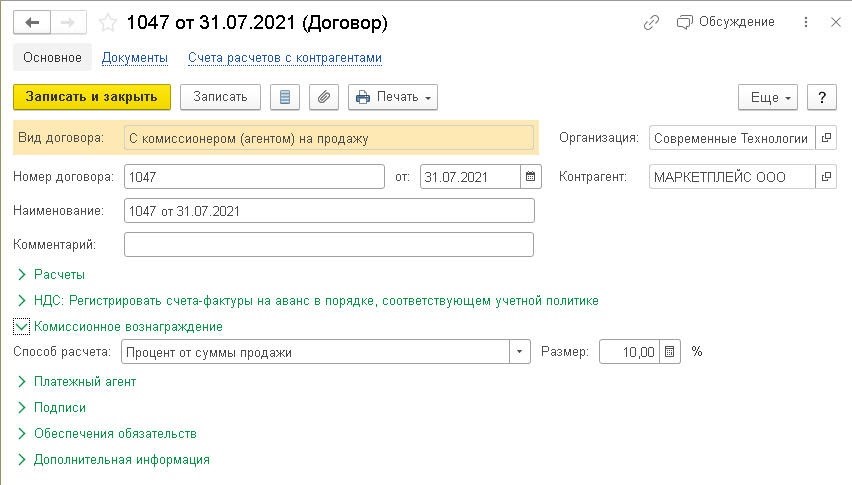852x485 pixels.
Task: Add contract to favorites with star
Action: (107, 22)
